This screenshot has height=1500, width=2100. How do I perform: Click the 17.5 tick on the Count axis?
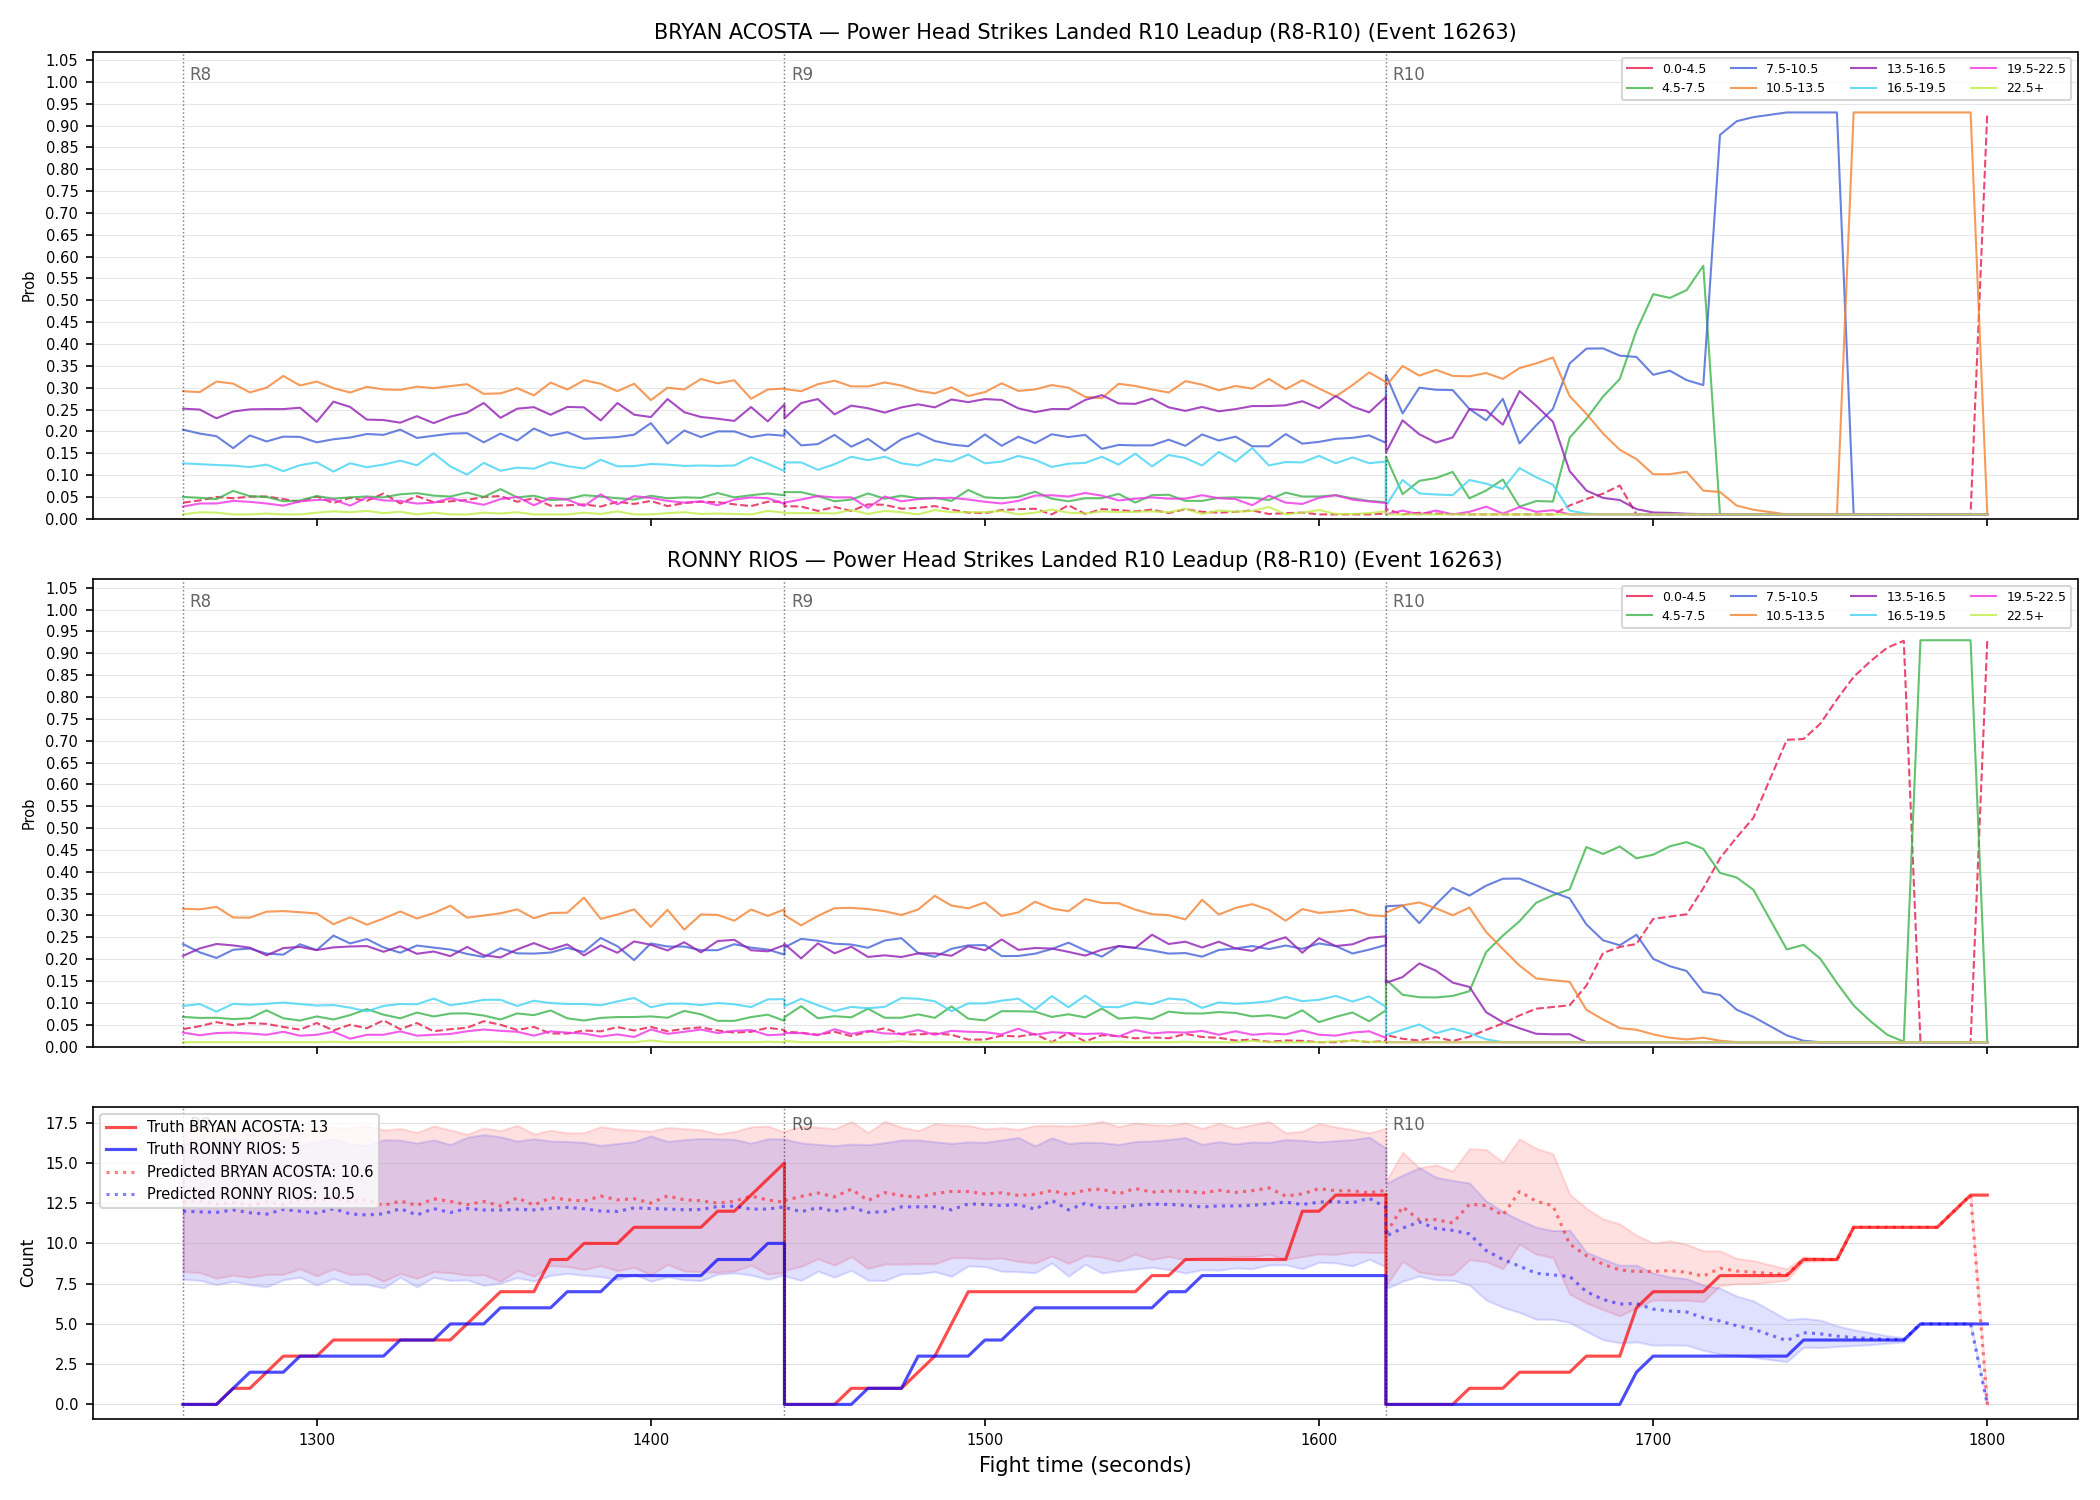63,1123
